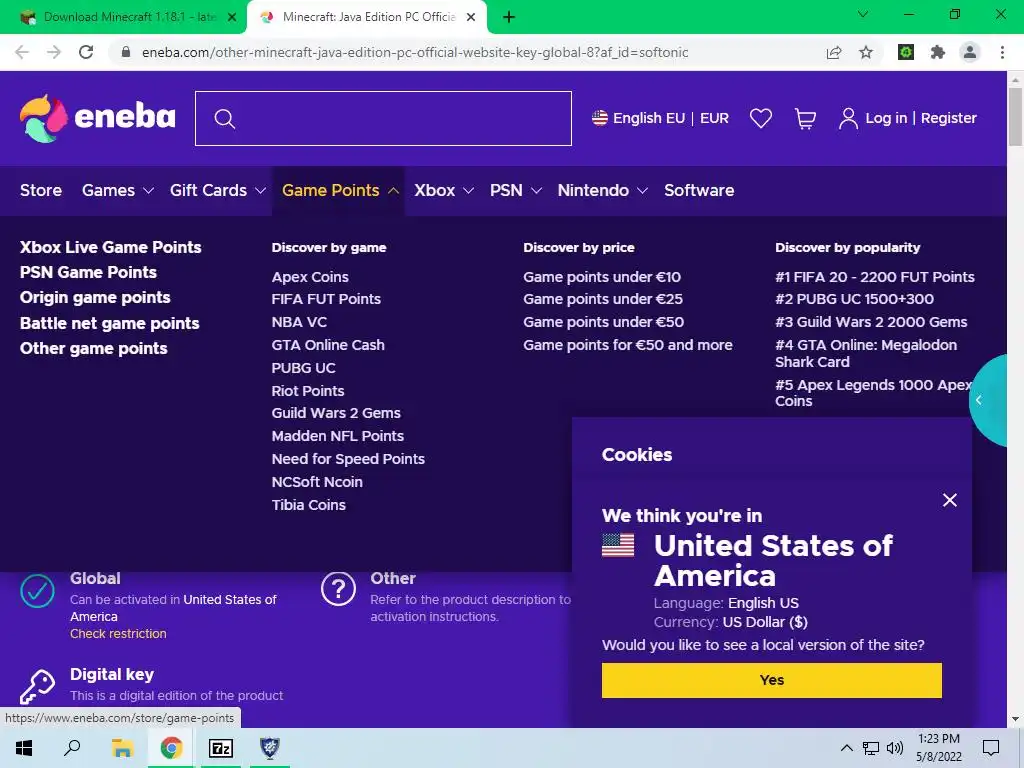Click the Other question mark icon

(x=338, y=589)
